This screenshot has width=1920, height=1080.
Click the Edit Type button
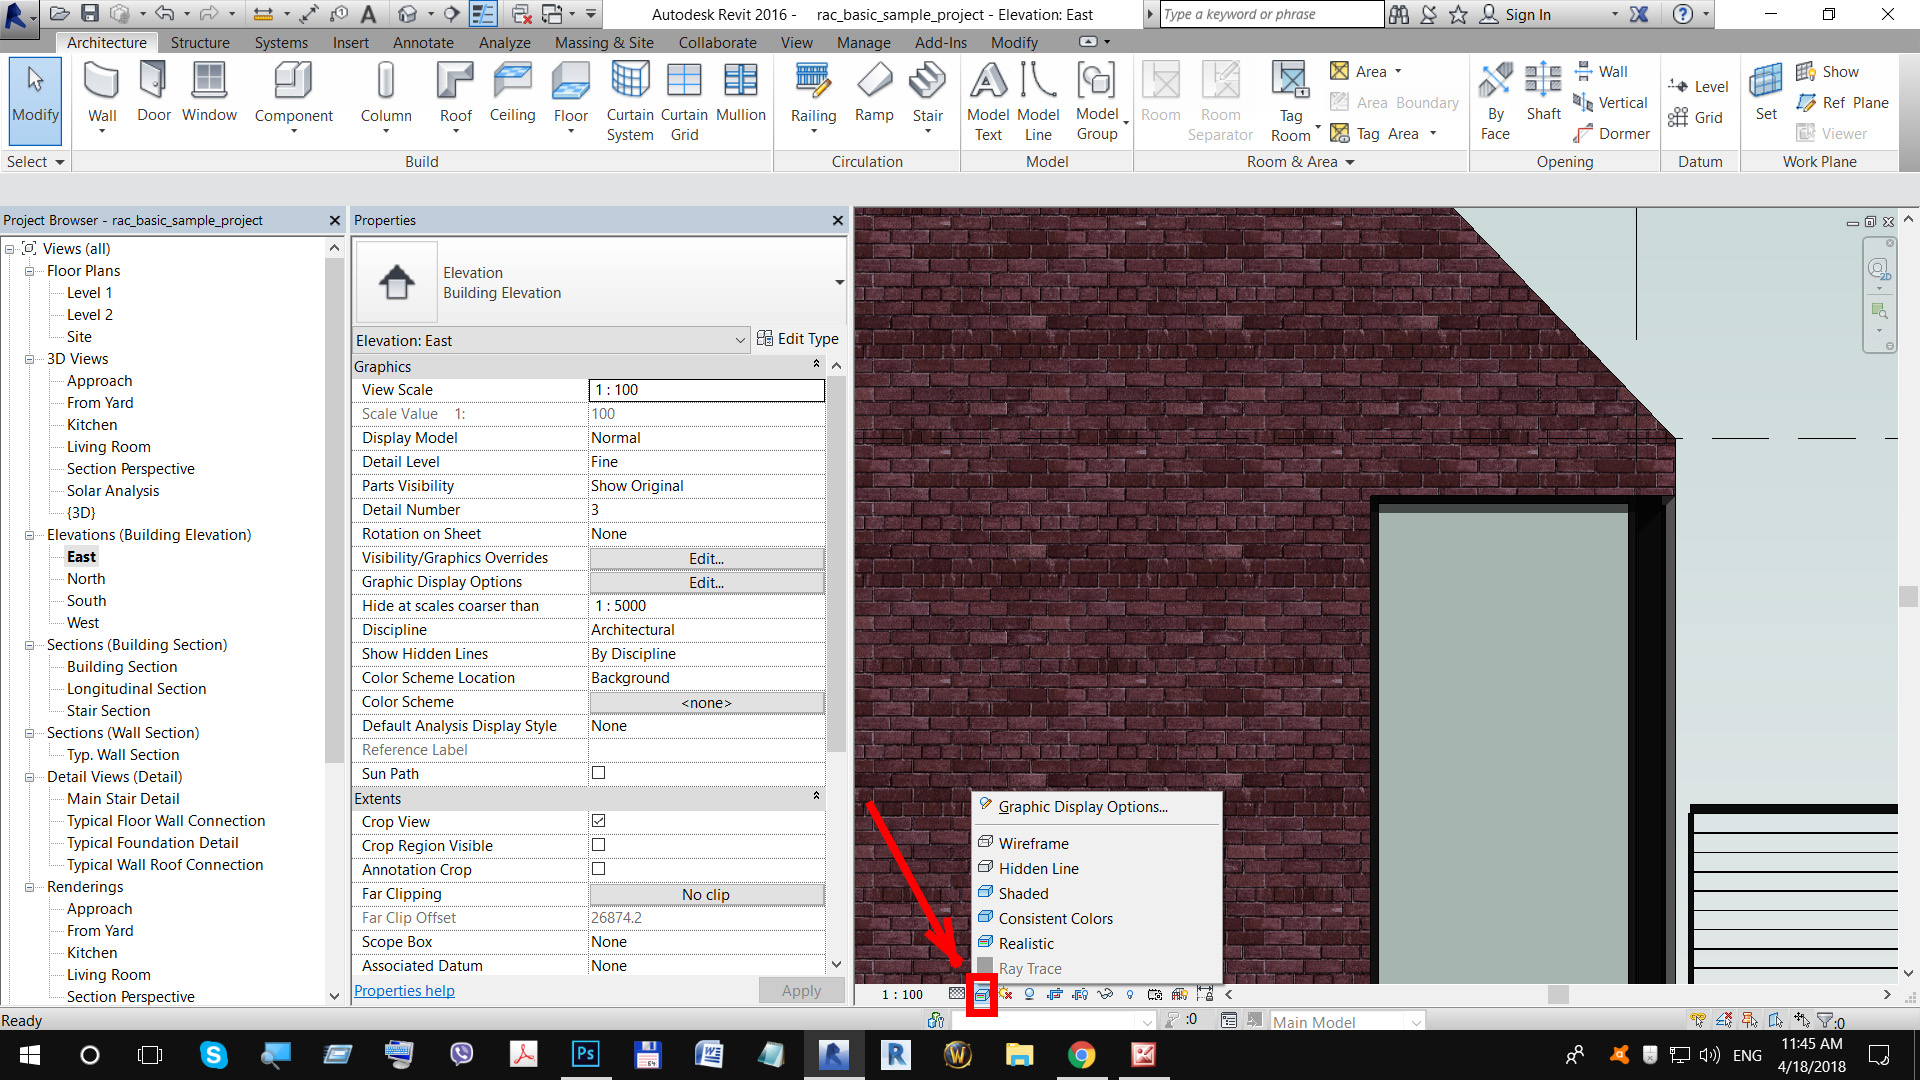pos(799,339)
